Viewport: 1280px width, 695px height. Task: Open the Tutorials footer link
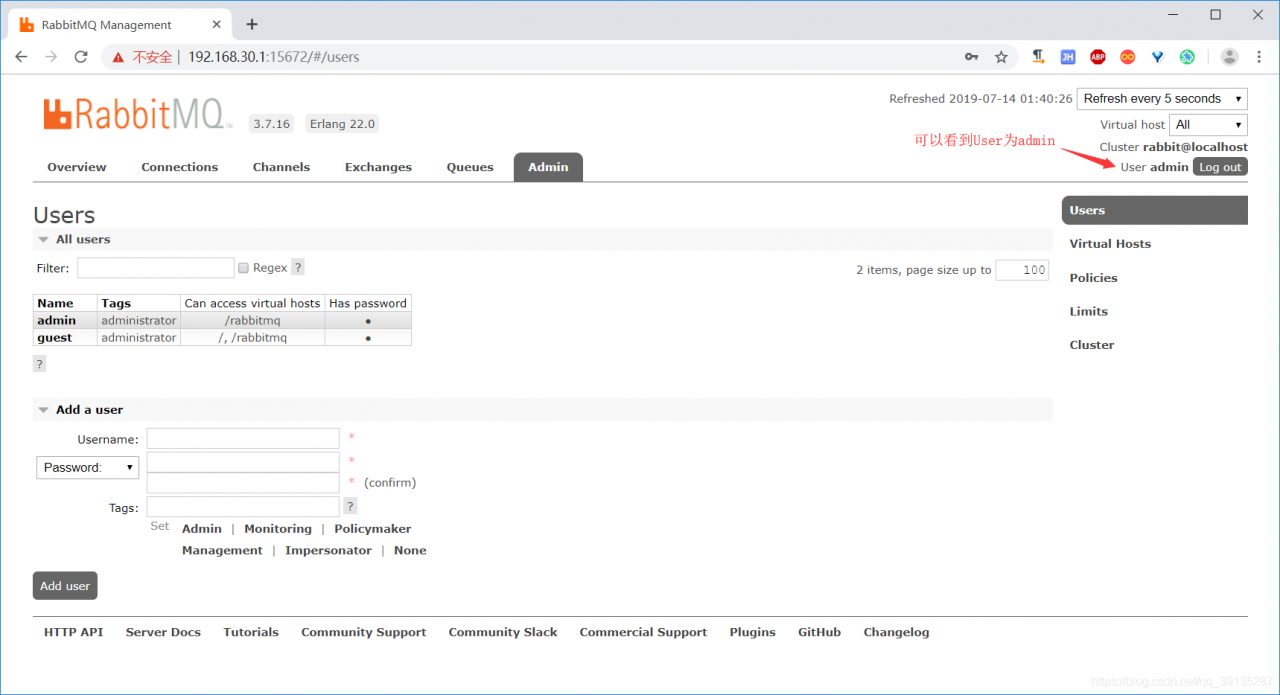pos(251,632)
